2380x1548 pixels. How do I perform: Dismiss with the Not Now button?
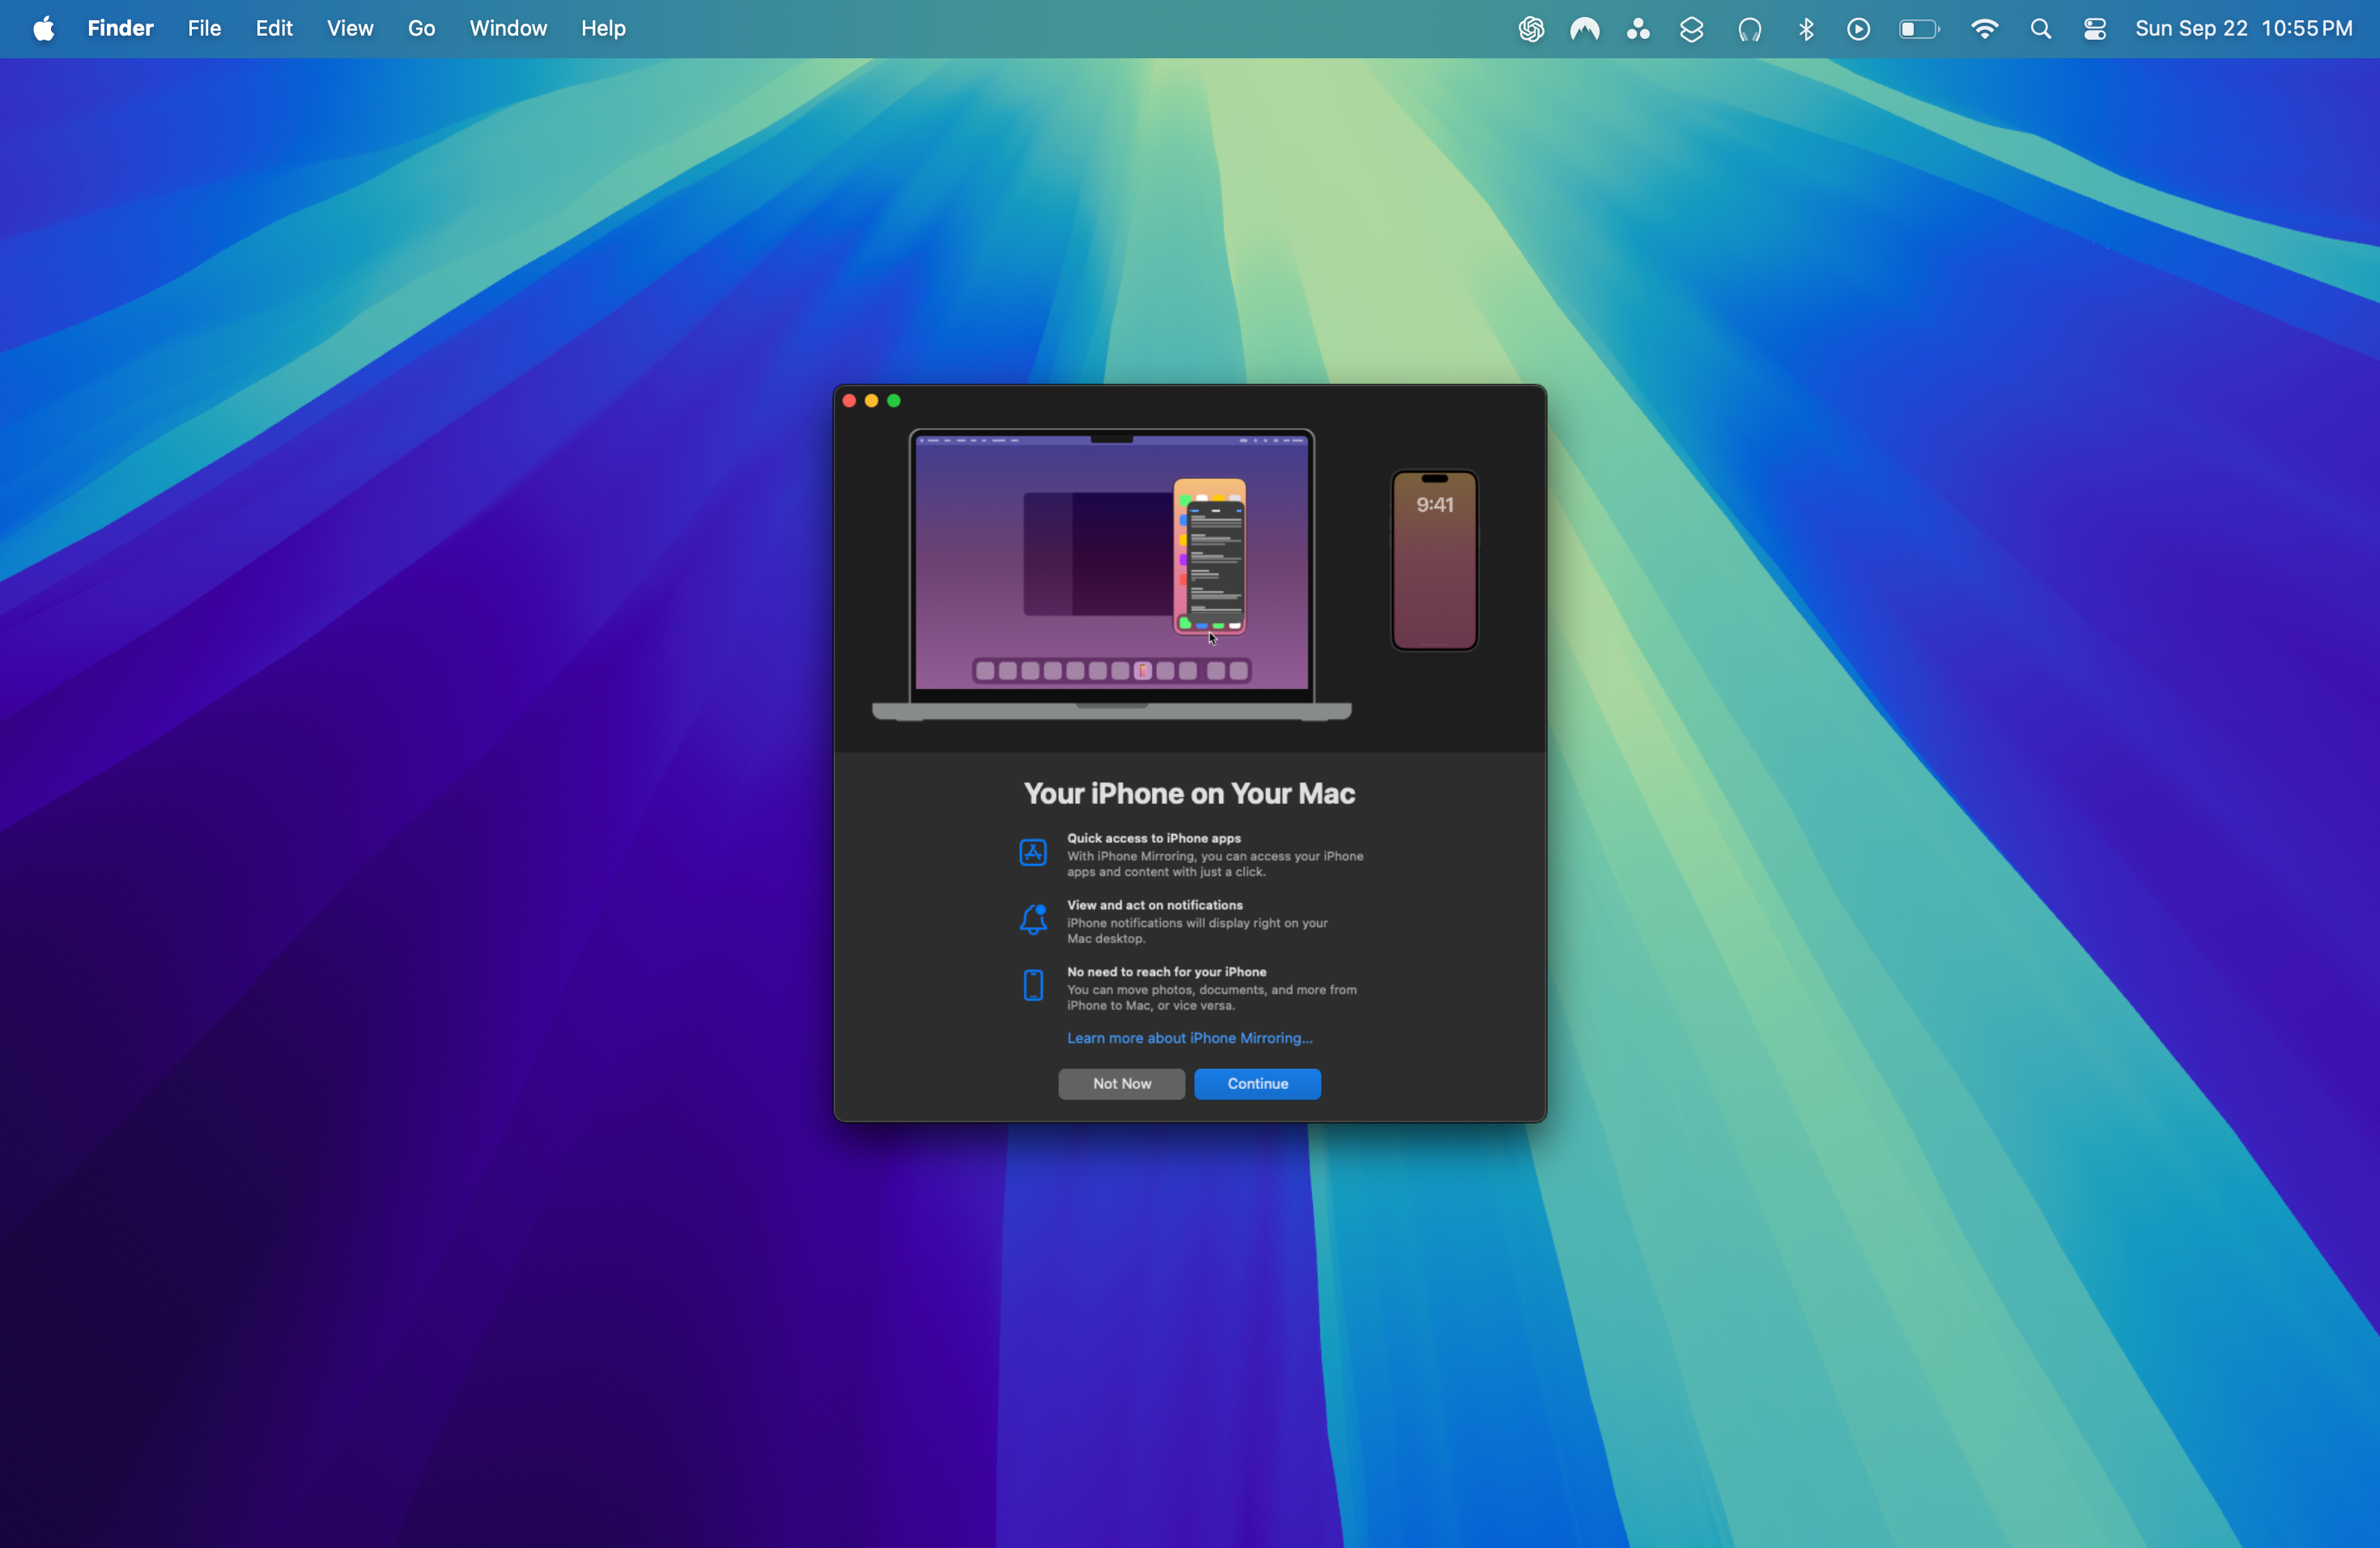coord(1121,1083)
